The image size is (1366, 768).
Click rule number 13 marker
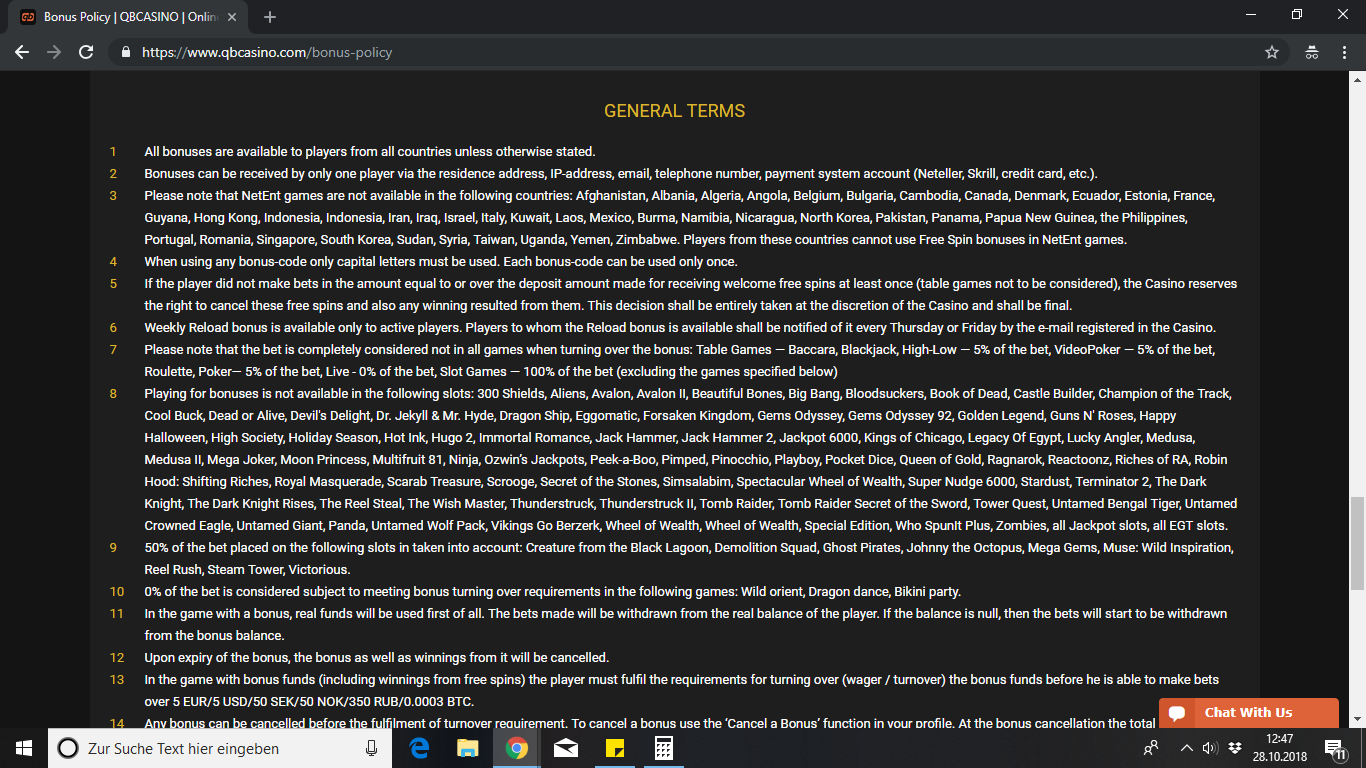(x=116, y=680)
